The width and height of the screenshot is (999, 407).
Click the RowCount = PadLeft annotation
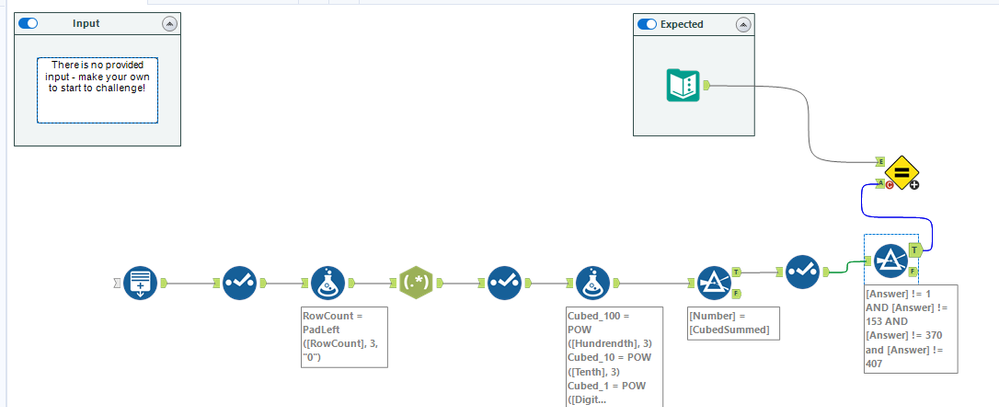(x=344, y=337)
